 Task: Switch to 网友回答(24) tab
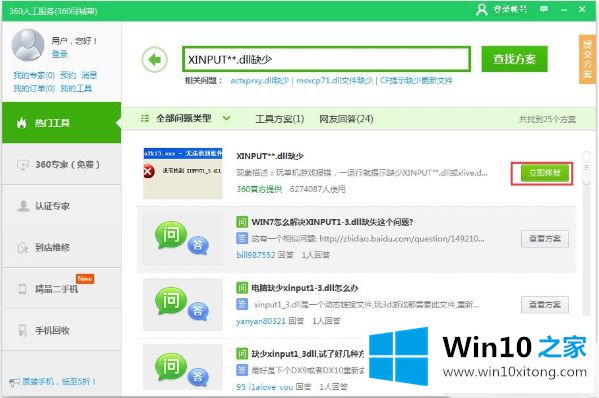pyautogui.click(x=346, y=119)
